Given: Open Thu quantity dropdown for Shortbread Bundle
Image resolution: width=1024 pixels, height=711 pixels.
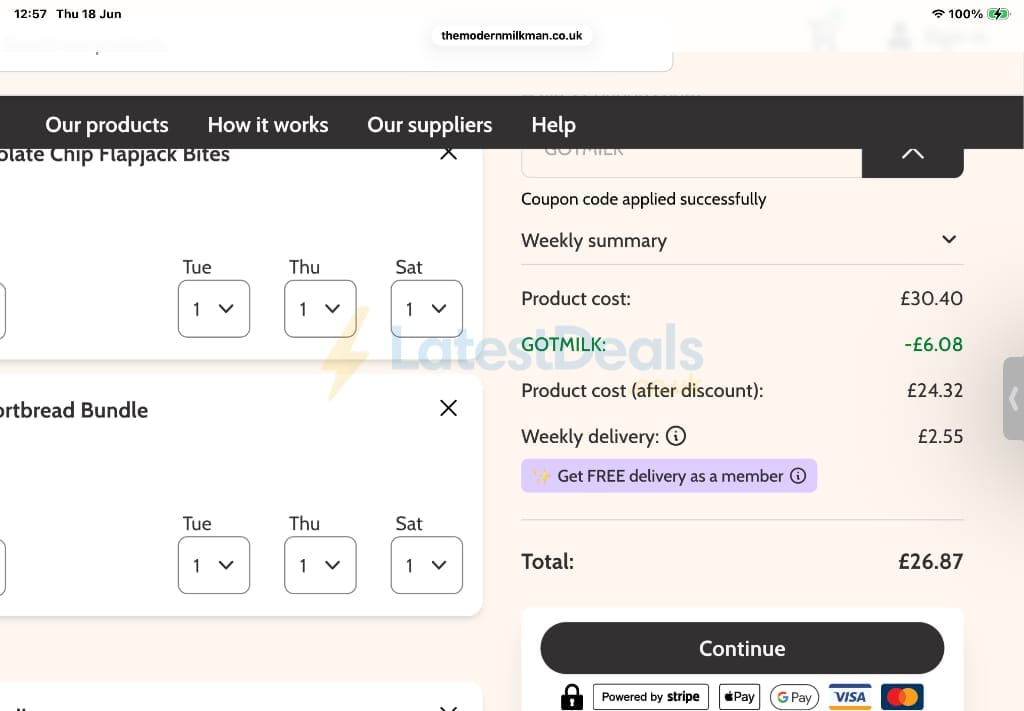Looking at the screenshot, I should pos(320,565).
